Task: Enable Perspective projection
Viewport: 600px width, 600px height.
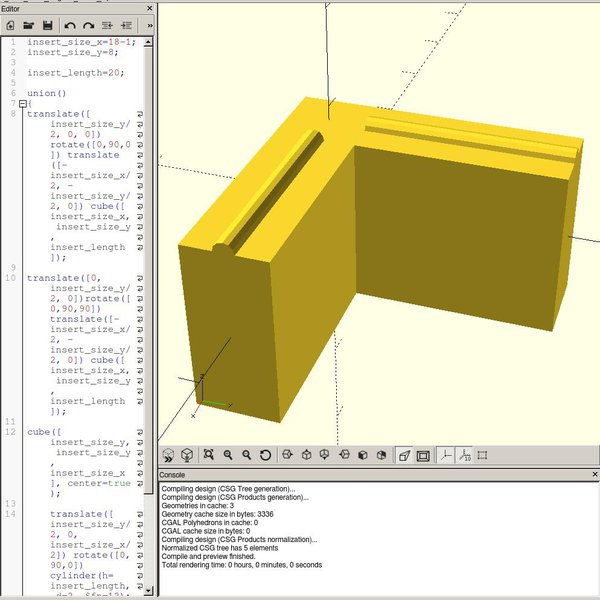Action: point(404,455)
